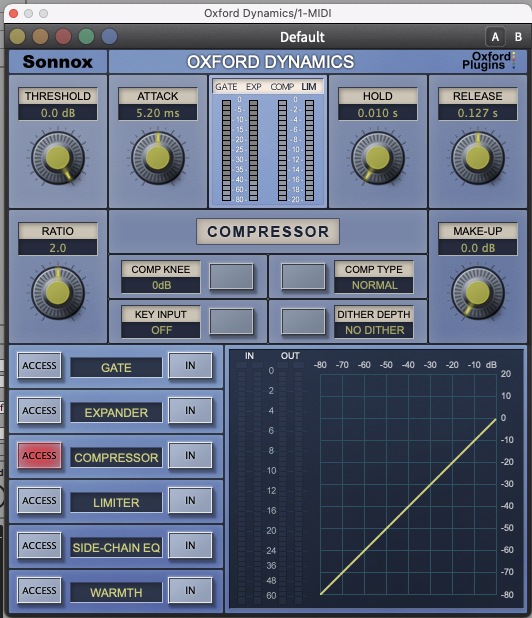The image size is (532, 618).
Task: Click the red preset dot in header
Action: 63,37
